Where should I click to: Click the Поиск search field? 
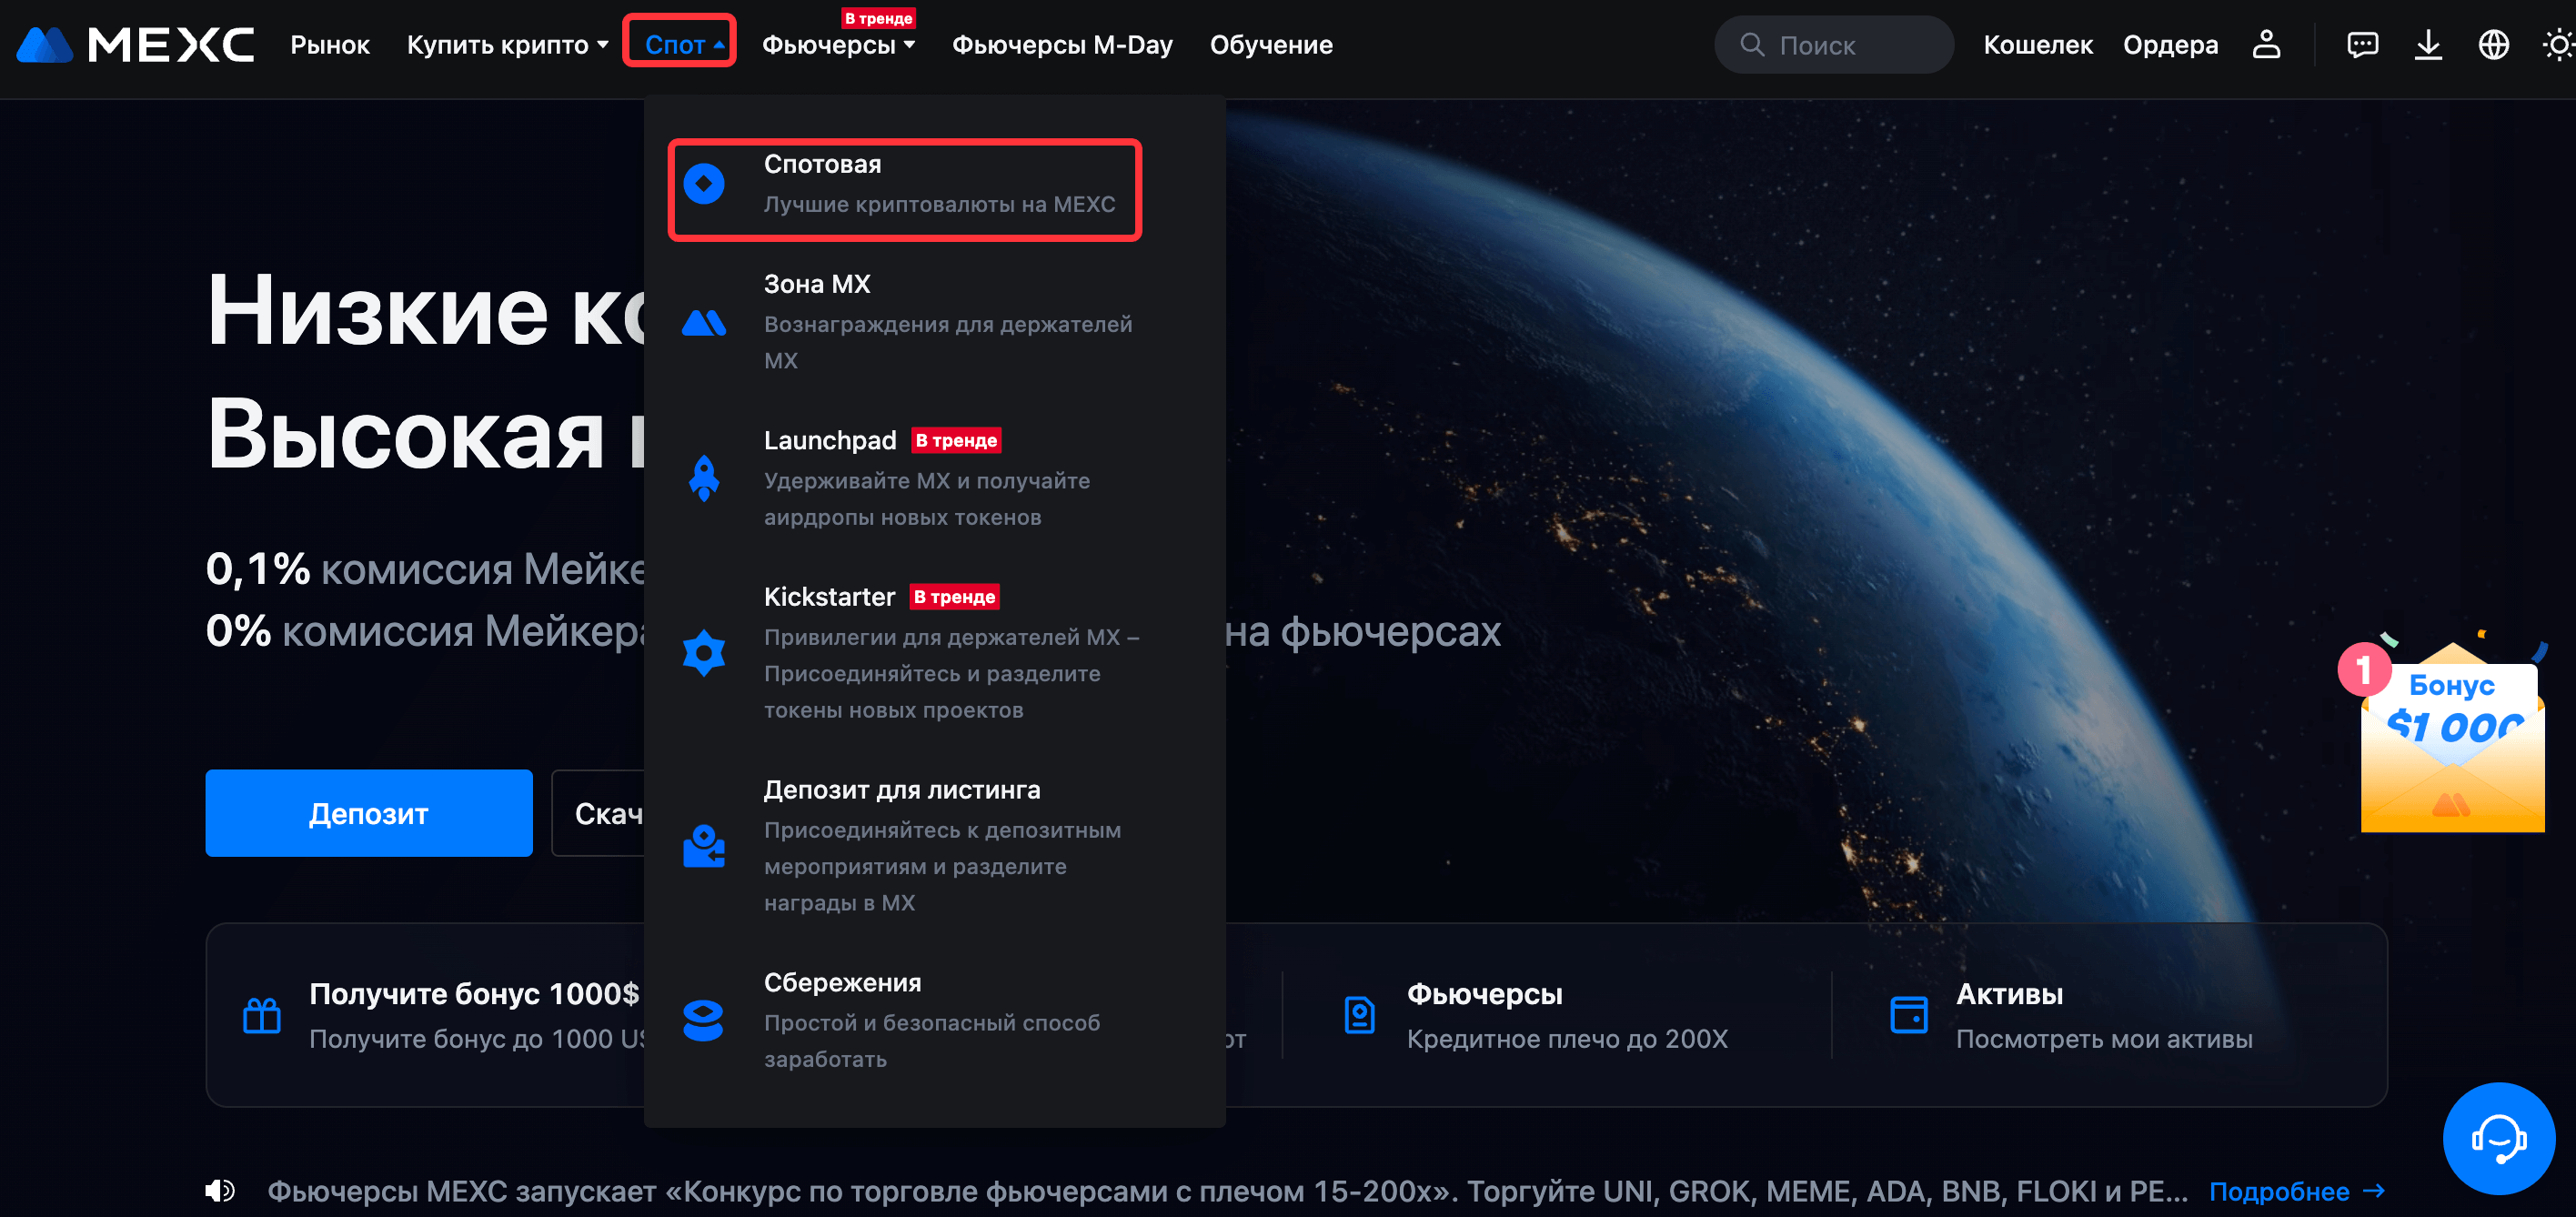point(1834,45)
